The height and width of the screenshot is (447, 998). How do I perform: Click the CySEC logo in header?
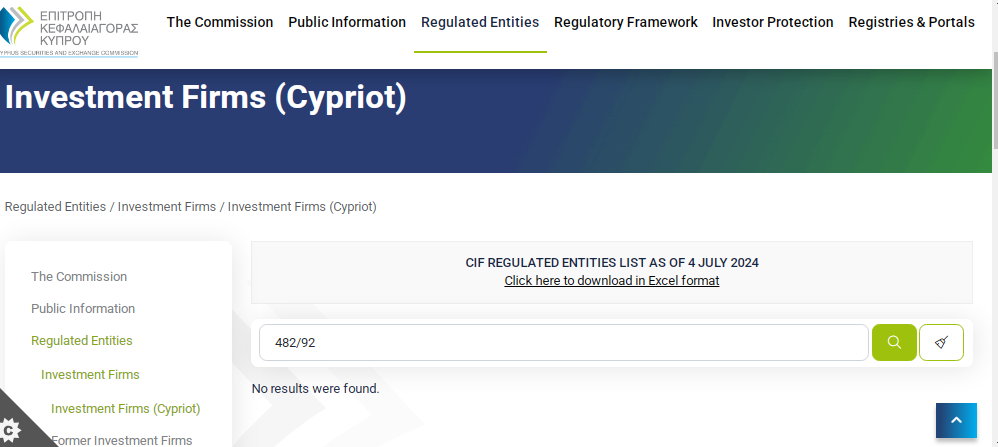(69, 31)
